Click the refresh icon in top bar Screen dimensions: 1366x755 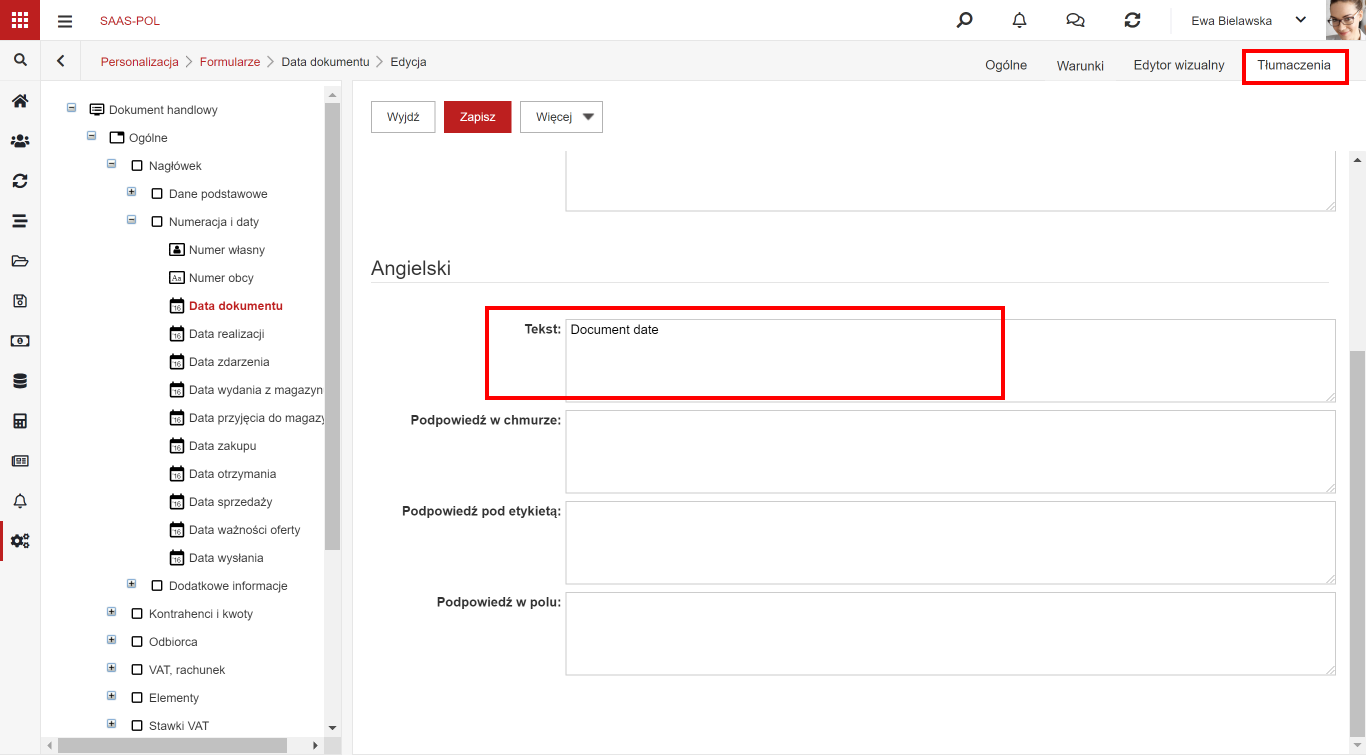[1132, 20]
